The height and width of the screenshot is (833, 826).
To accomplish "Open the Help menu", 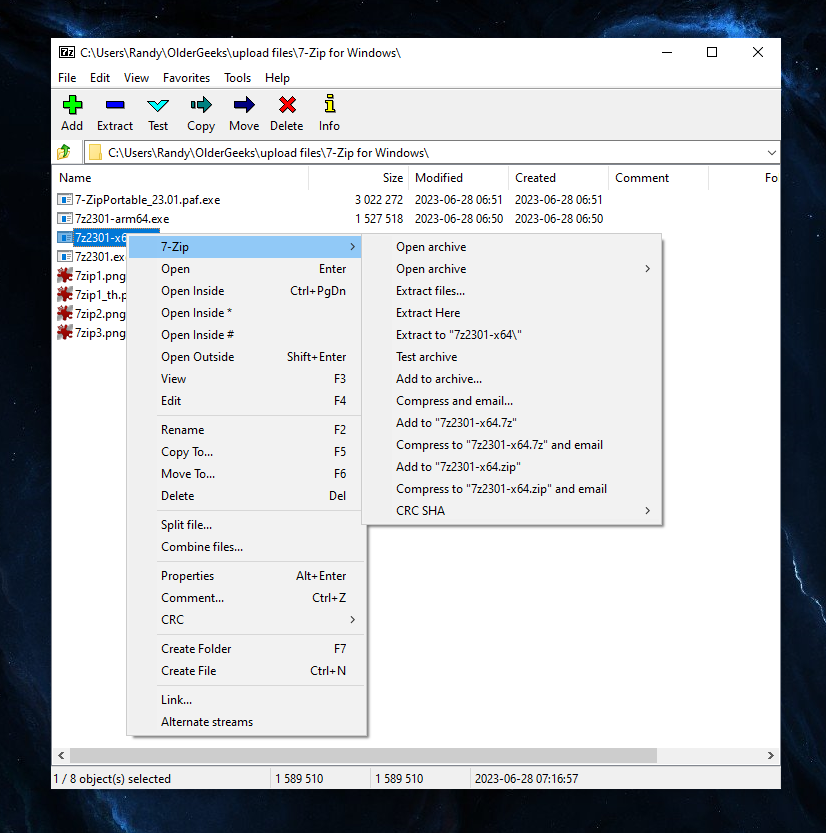I will click(x=277, y=78).
